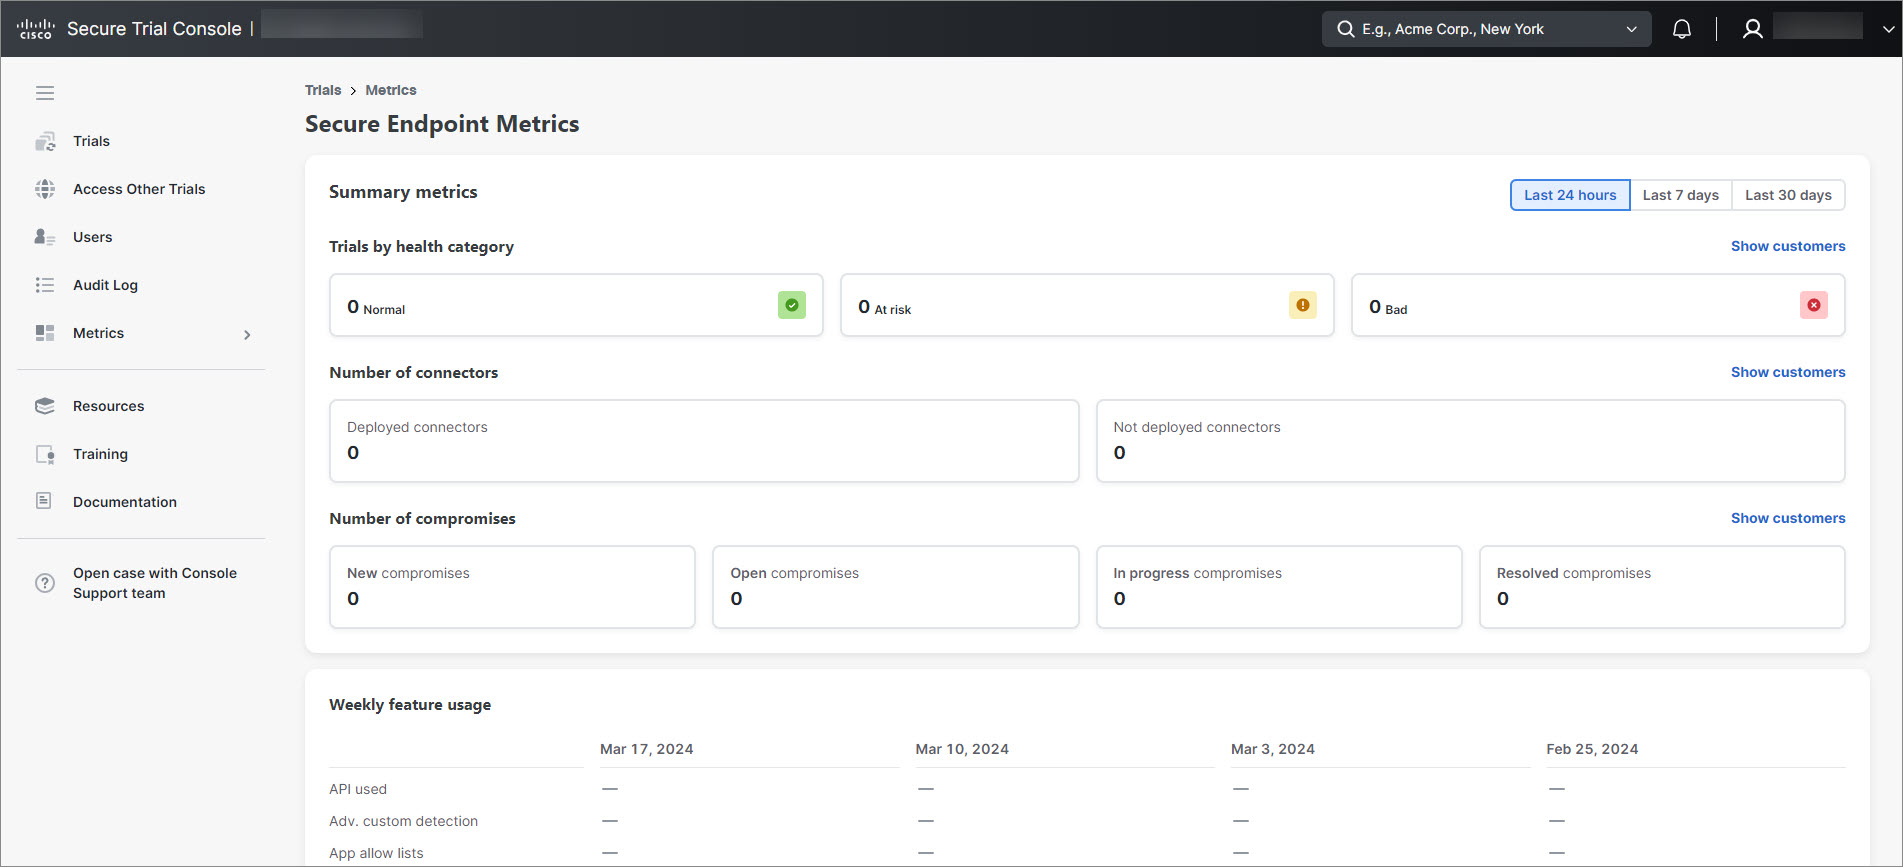Open notifications bell in header
The height and width of the screenshot is (867, 1903).
(1682, 29)
